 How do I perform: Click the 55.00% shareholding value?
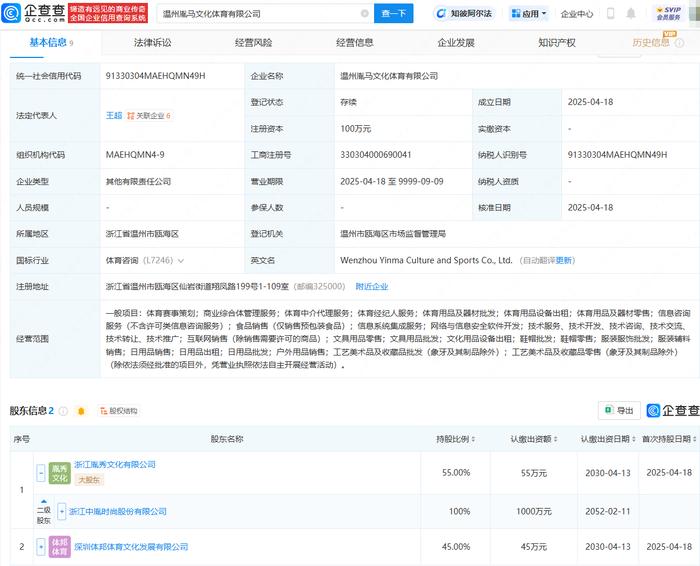pos(456,473)
